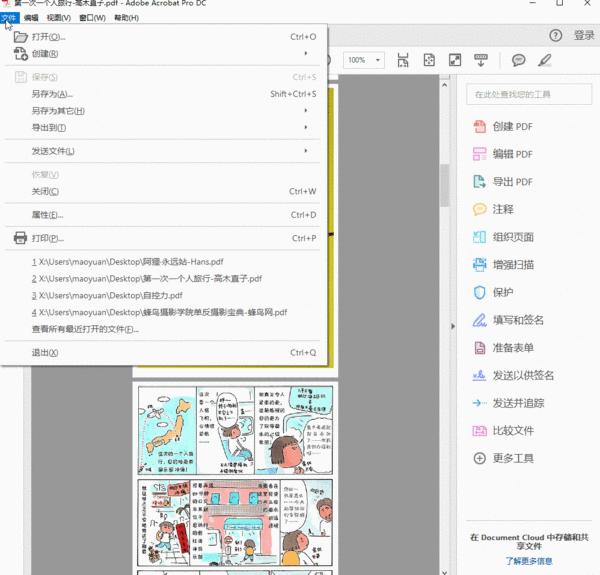
Task: Open the 创建 PDF tool
Action: coord(503,127)
